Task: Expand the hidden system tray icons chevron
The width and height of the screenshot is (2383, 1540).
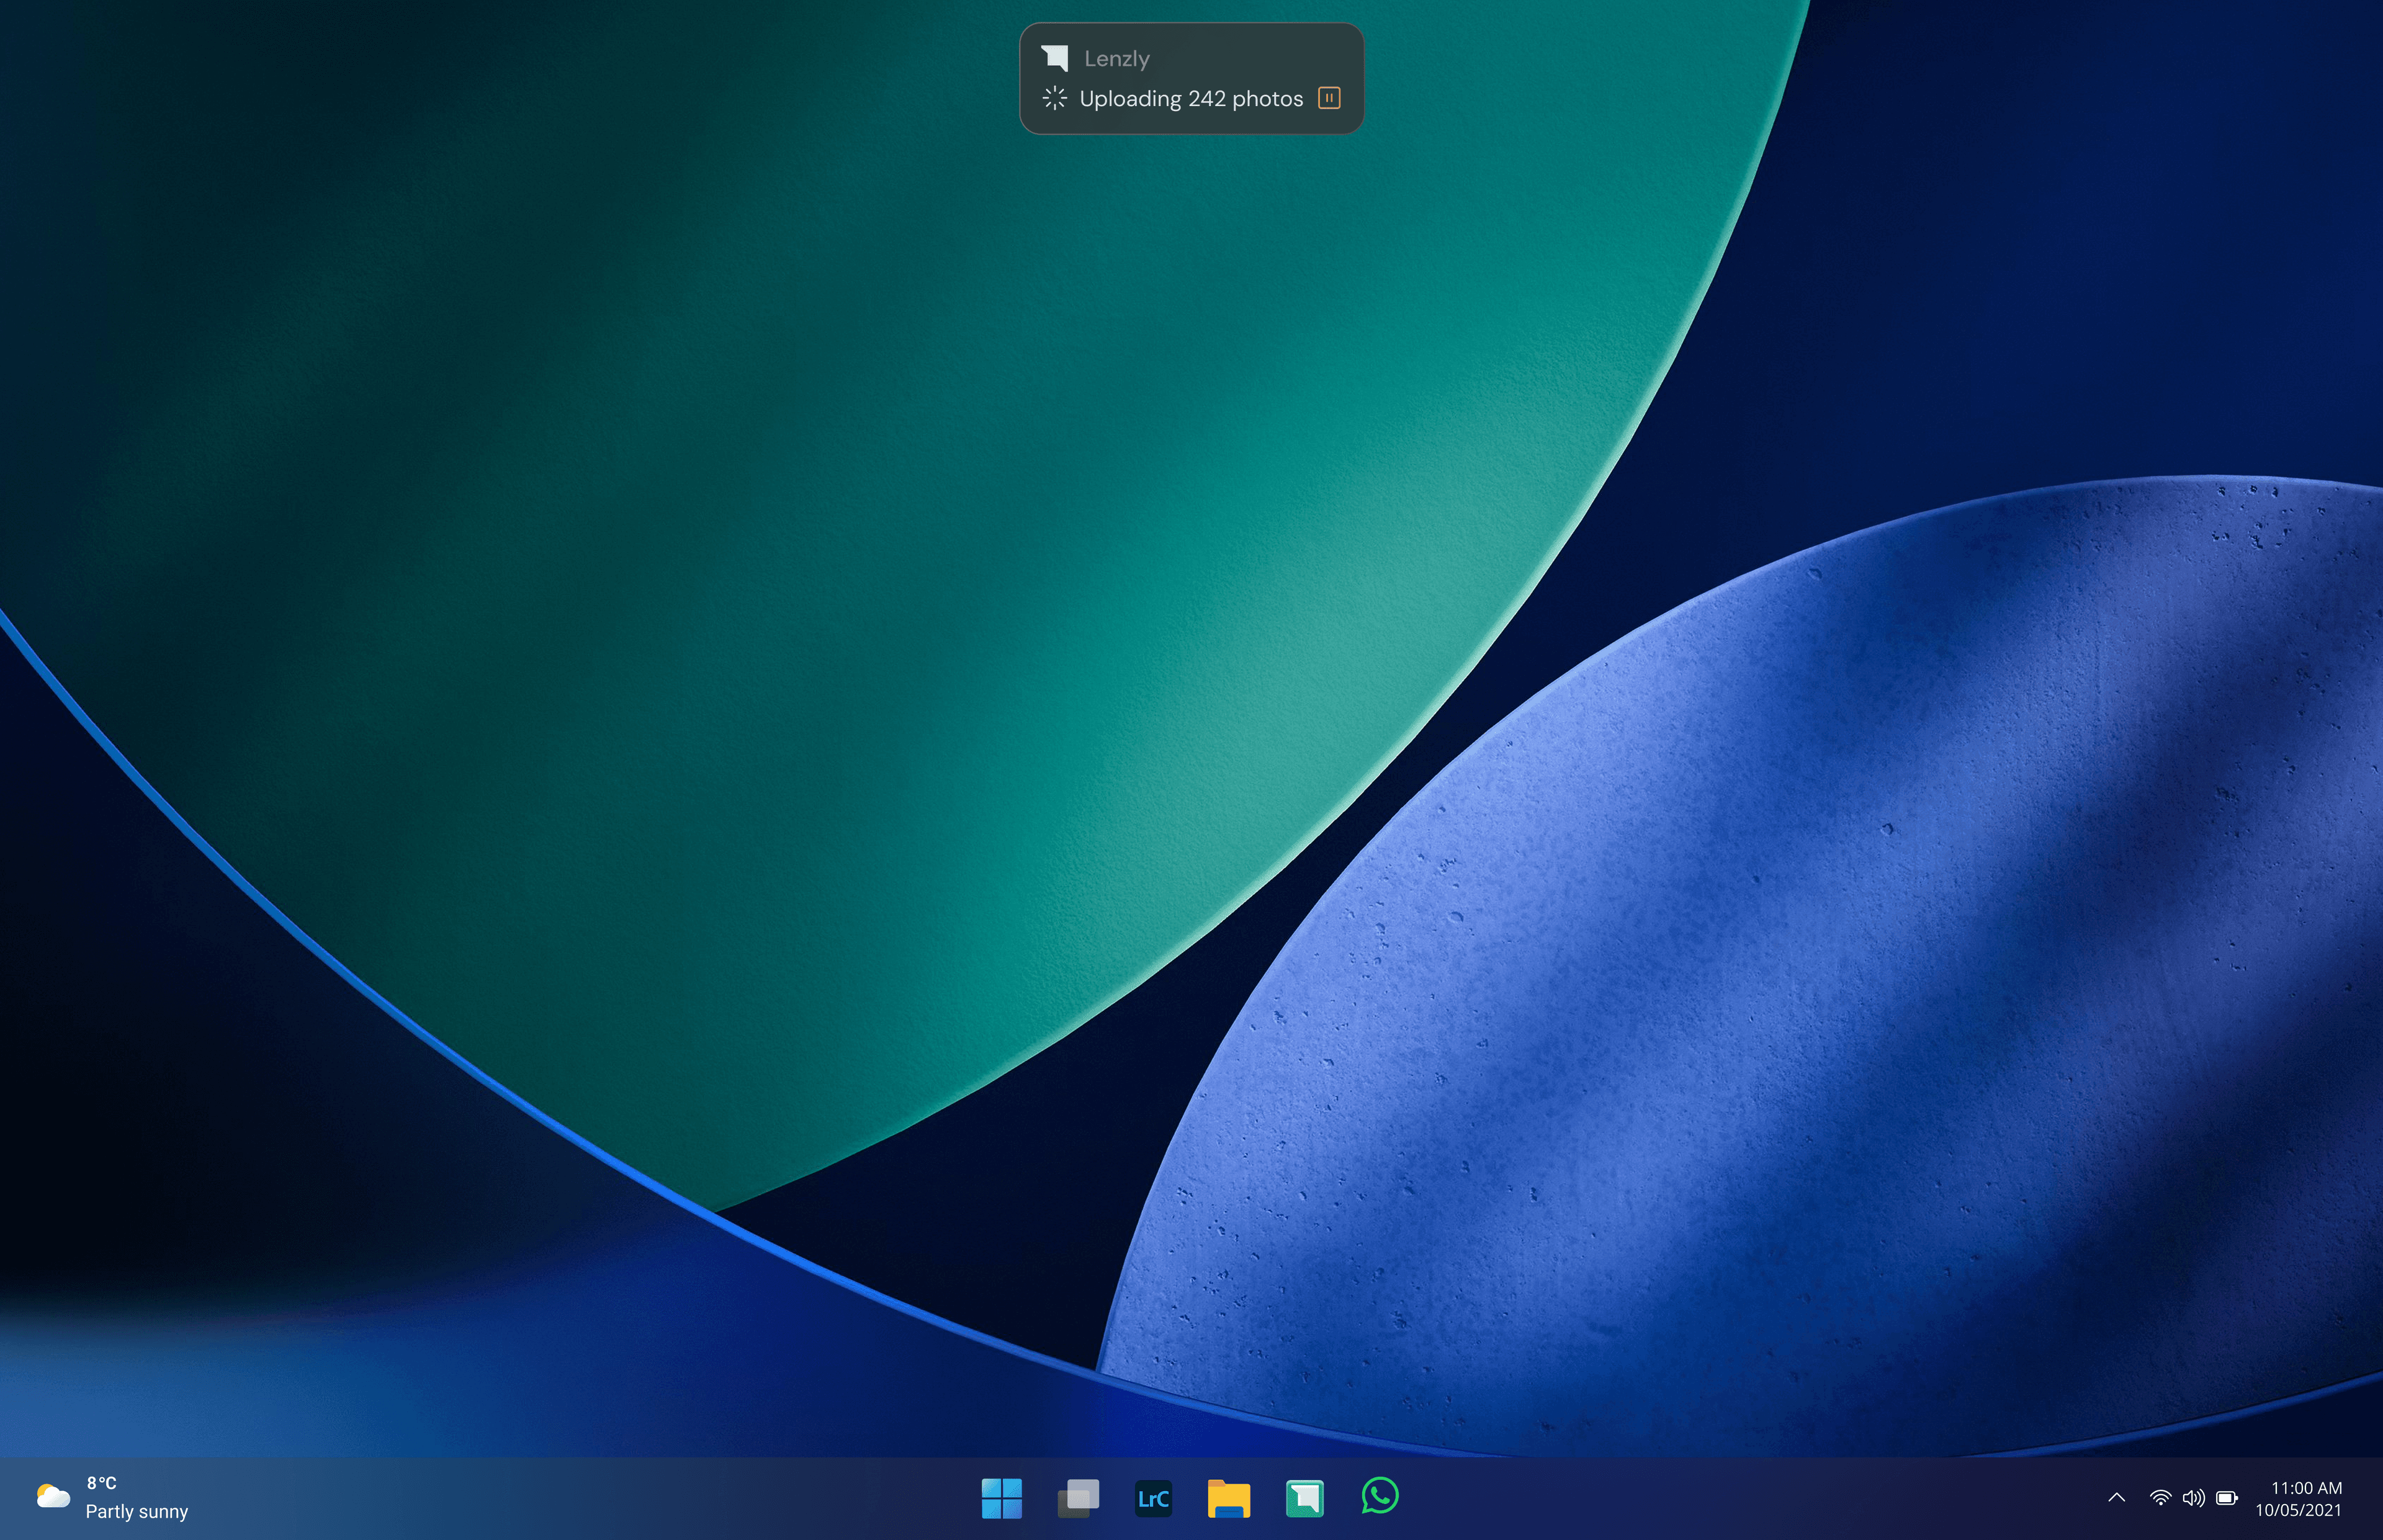Action: pyautogui.click(x=2116, y=1498)
